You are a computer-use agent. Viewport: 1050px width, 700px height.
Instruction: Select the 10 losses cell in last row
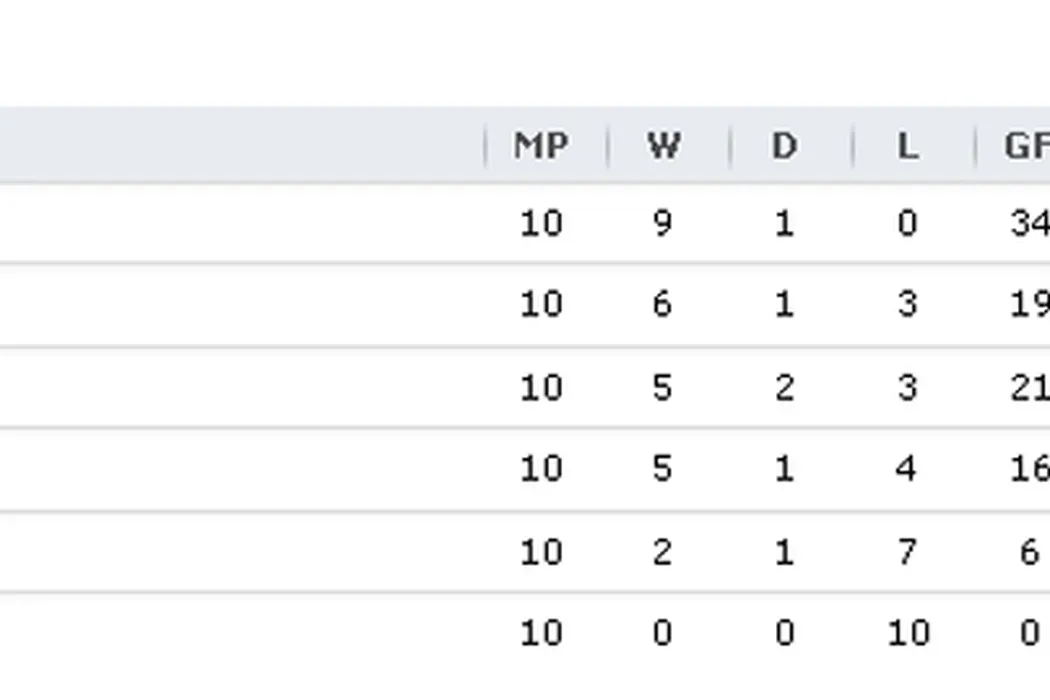pyautogui.click(x=907, y=633)
